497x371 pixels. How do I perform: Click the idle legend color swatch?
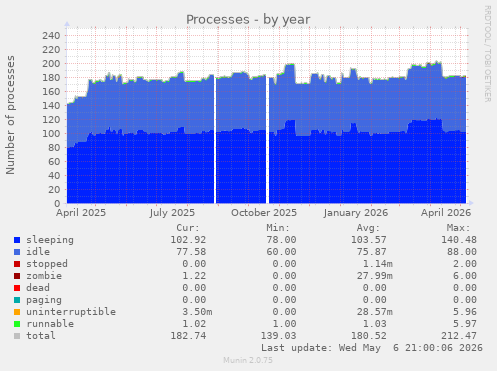(17, 252)
